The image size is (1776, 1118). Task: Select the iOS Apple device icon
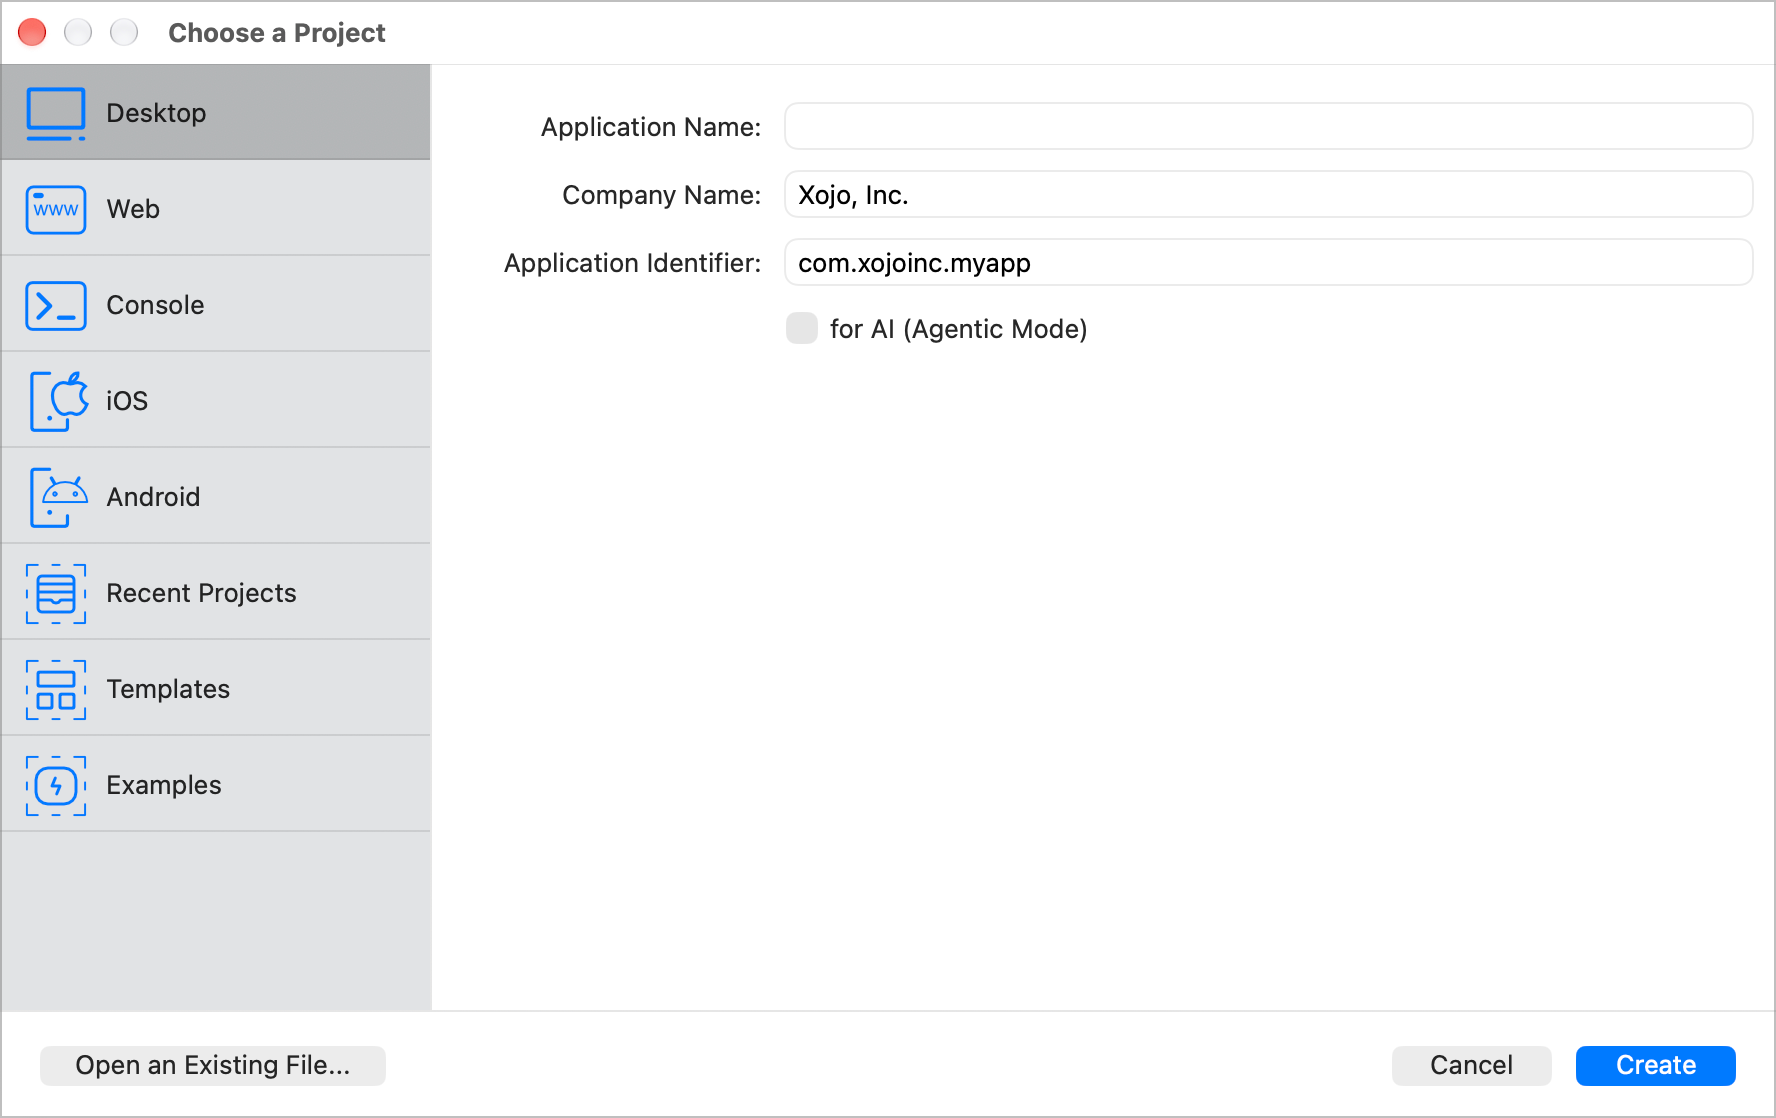coord(58,401)
